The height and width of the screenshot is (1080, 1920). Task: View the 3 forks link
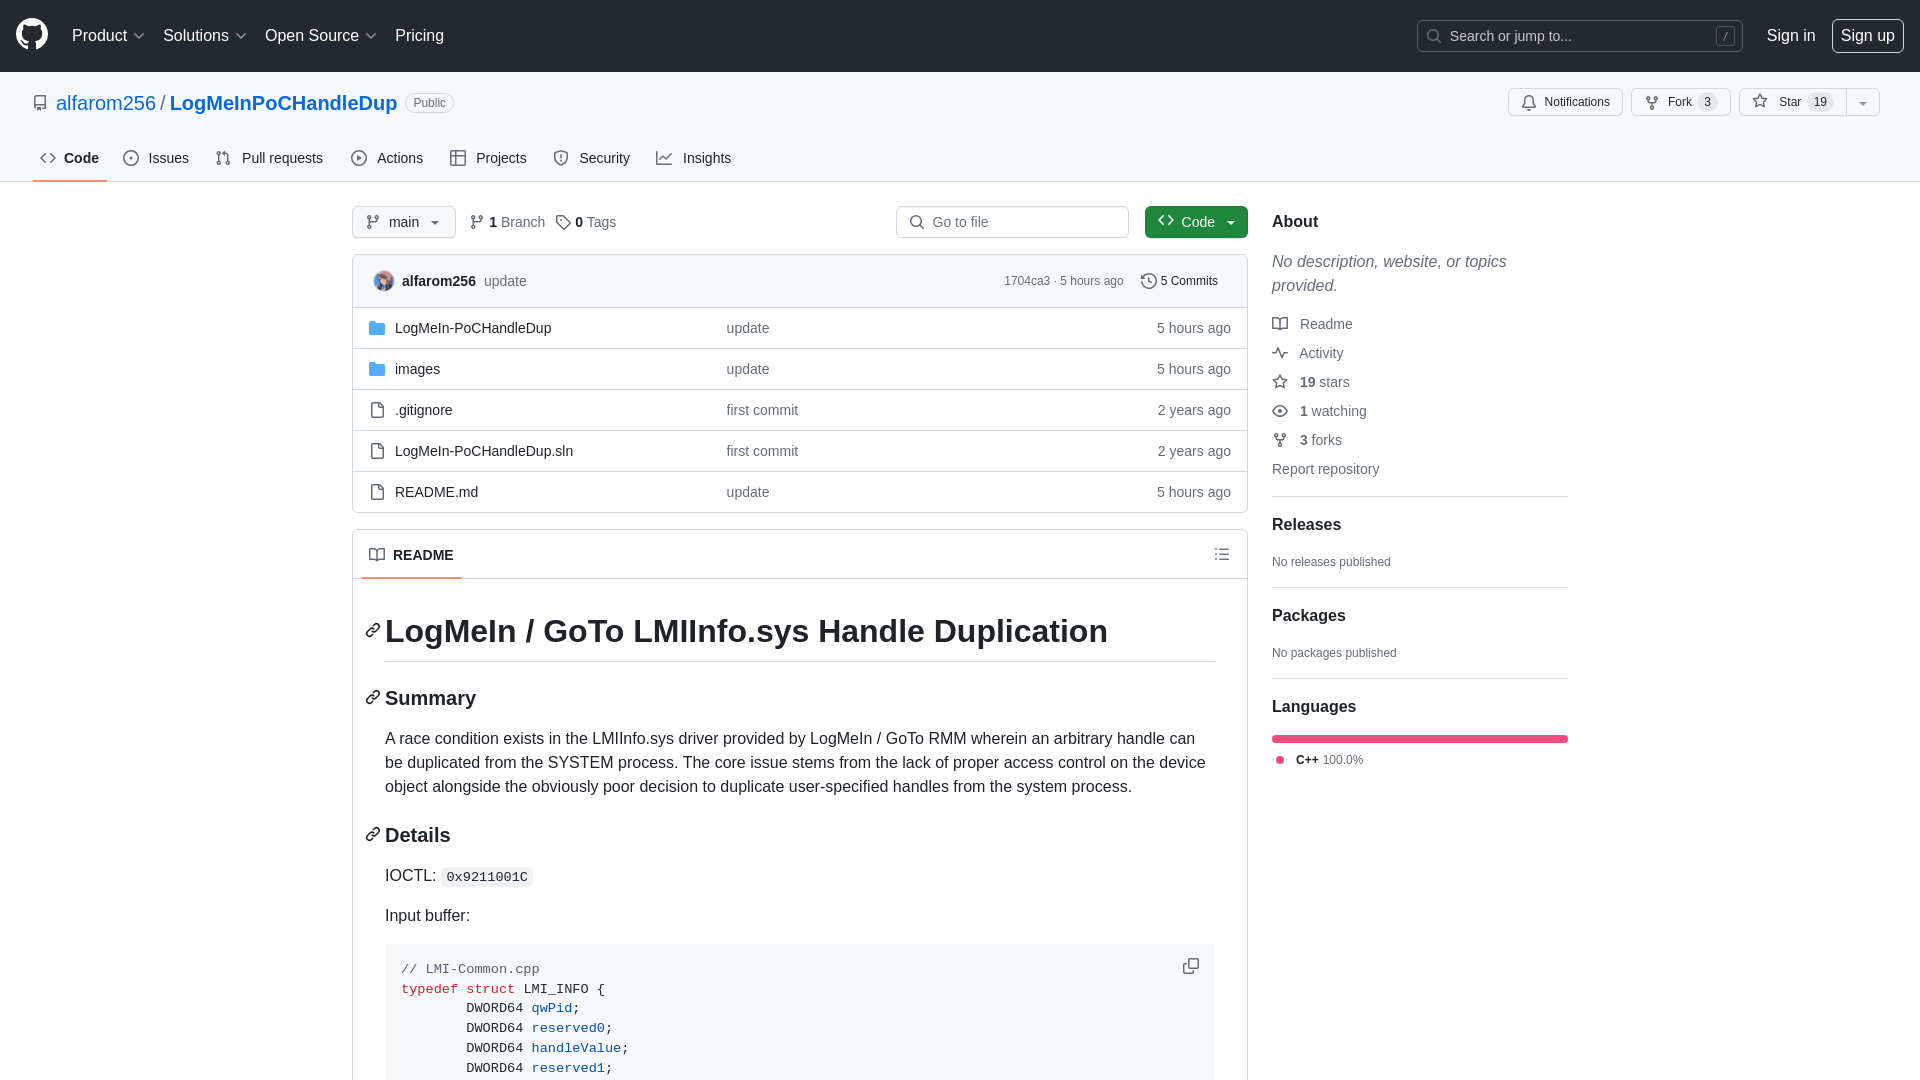point(1307,440)
